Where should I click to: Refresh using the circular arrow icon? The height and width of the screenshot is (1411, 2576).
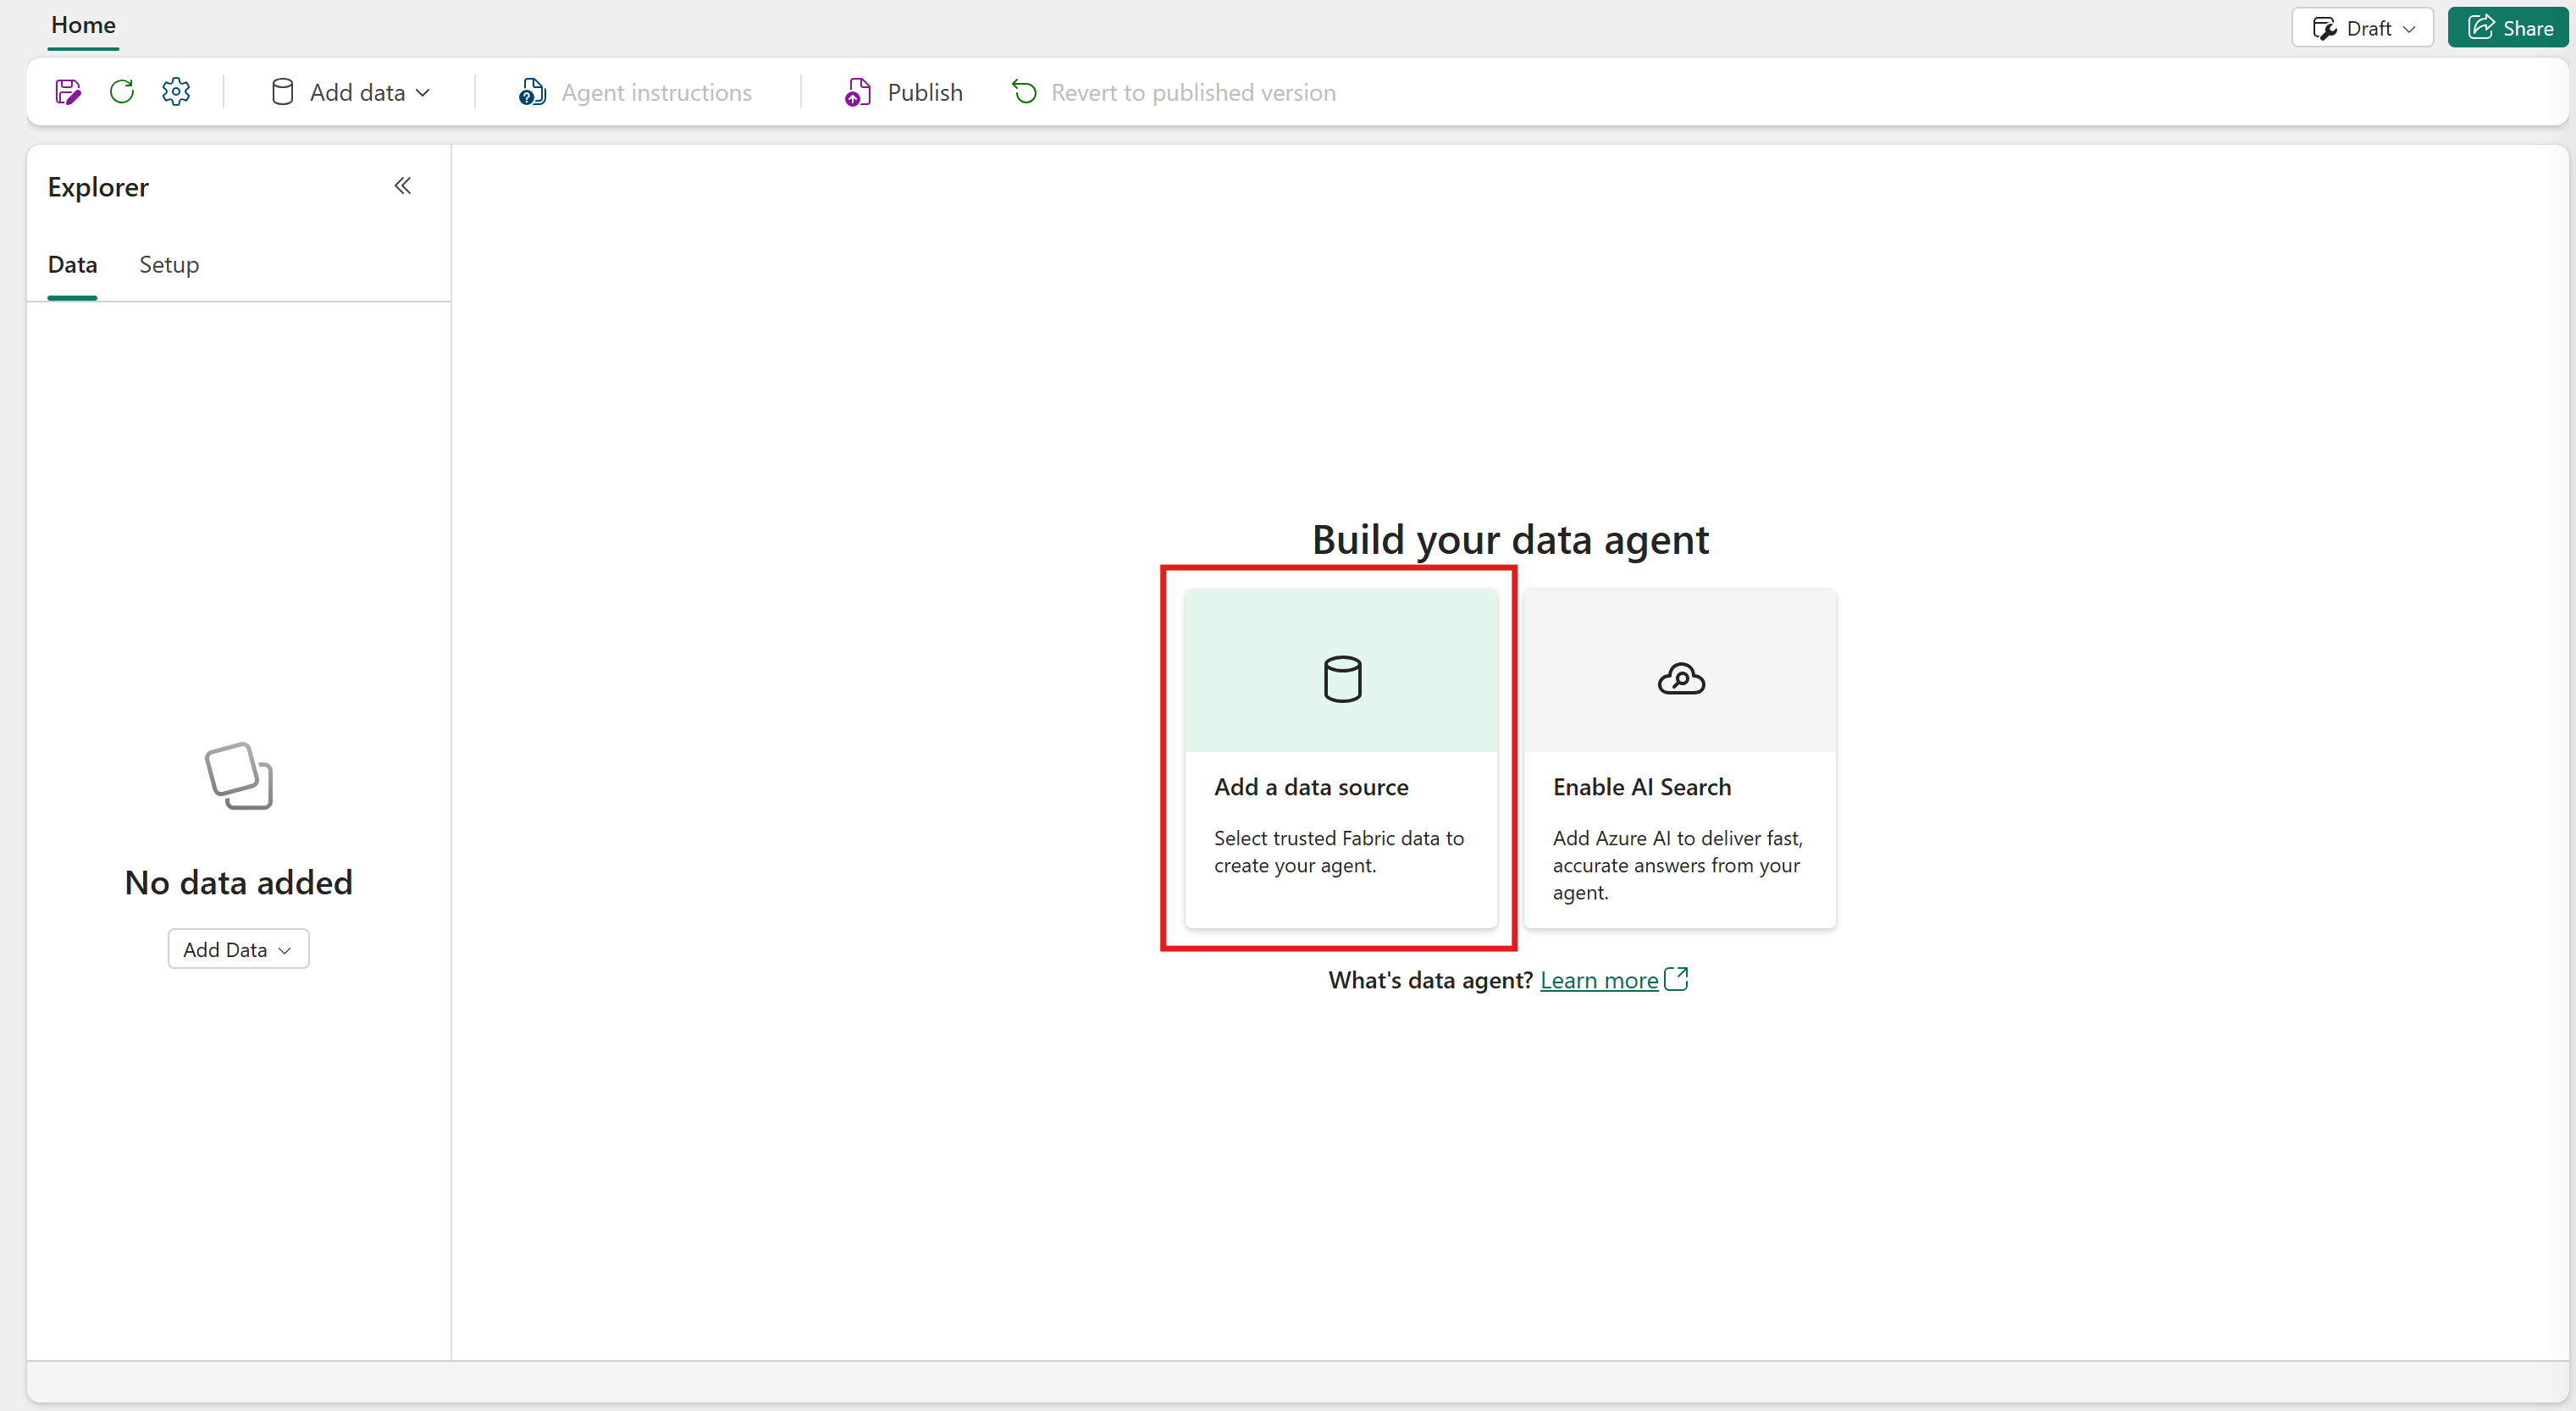[122, 92]
